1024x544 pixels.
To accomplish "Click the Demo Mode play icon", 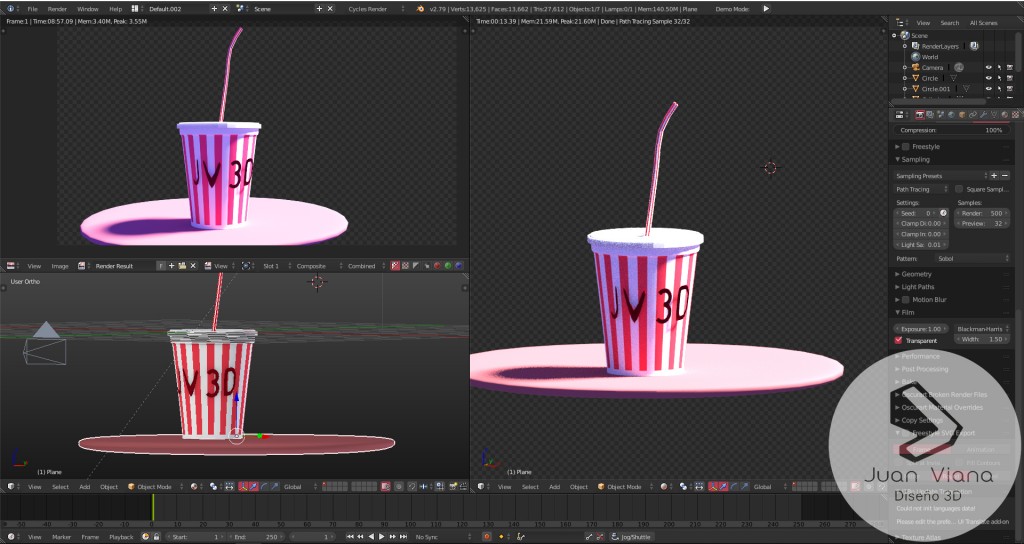I will (x=767, y=8).
